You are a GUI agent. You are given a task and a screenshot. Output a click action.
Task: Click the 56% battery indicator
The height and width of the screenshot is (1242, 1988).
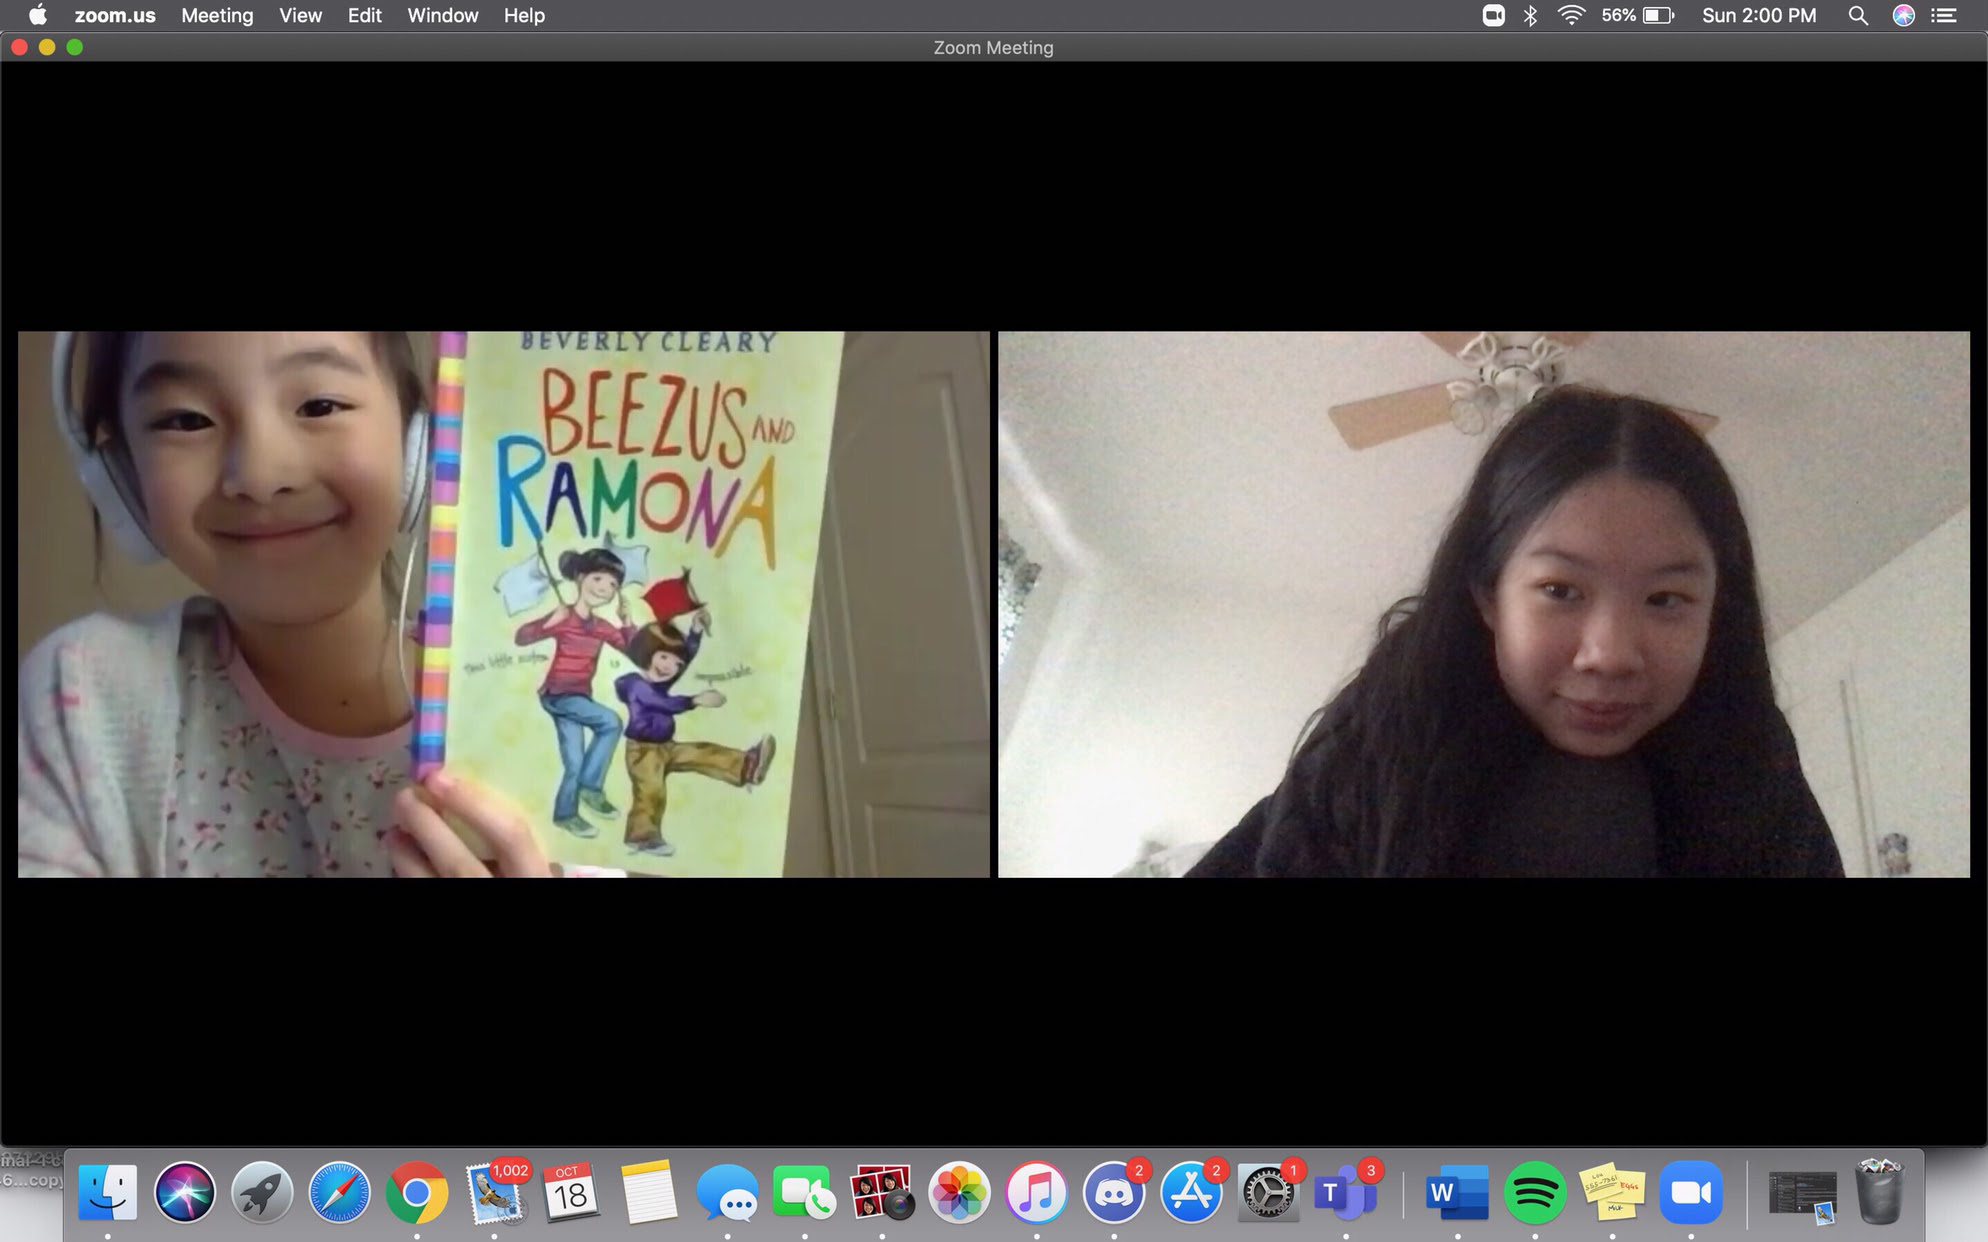[x=1637, y=15]
